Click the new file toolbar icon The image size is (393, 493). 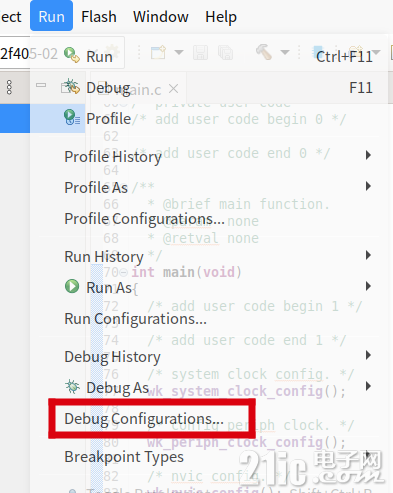(158, 52)
